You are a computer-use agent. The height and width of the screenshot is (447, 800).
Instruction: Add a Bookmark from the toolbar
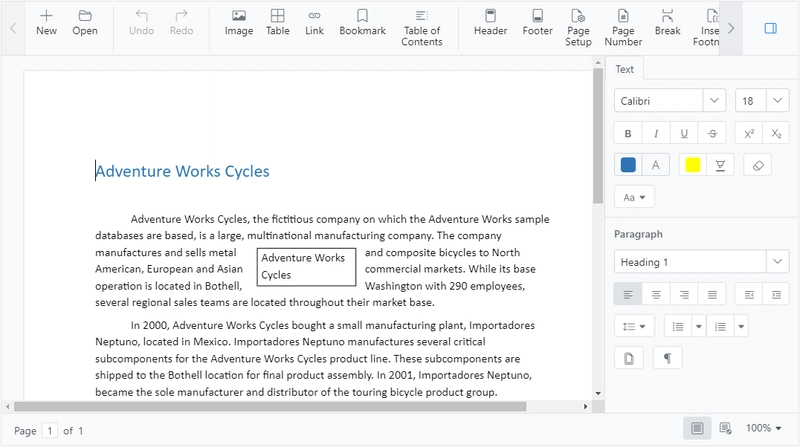[362, 23]
